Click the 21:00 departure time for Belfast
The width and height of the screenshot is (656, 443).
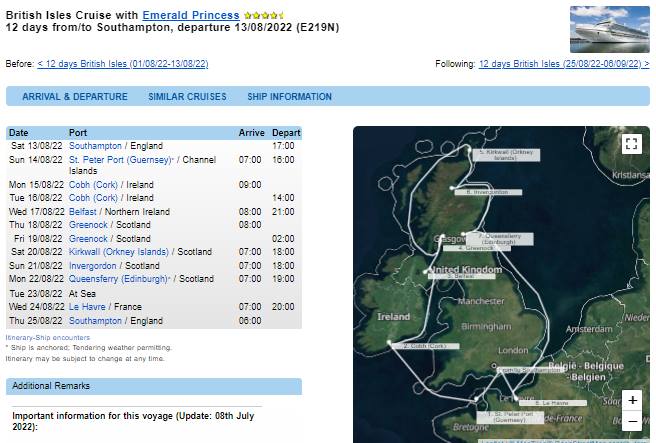[x=283, y=212]
